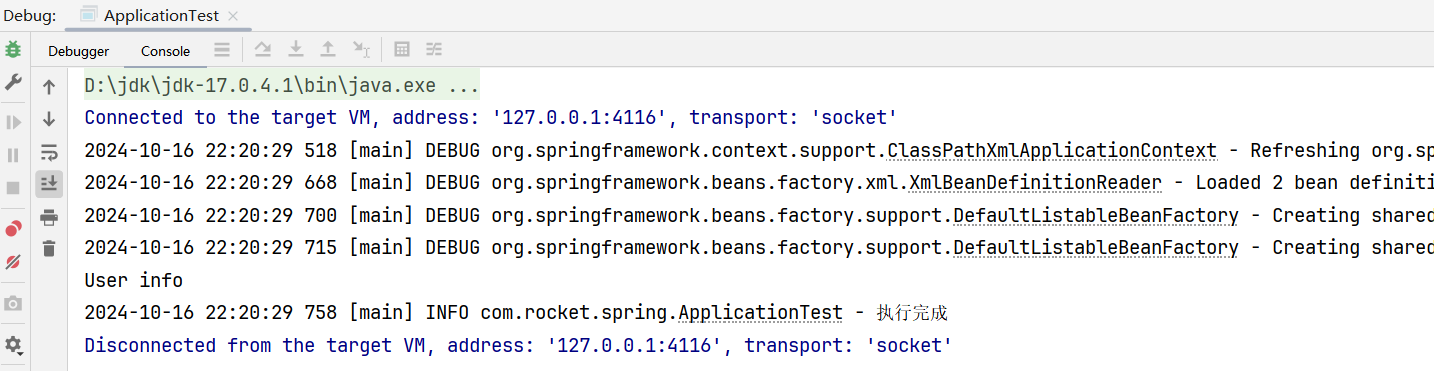This screenshot has width=1434, height=371.
Task: Switch to the Debugger tab
Action: point(79,51)
